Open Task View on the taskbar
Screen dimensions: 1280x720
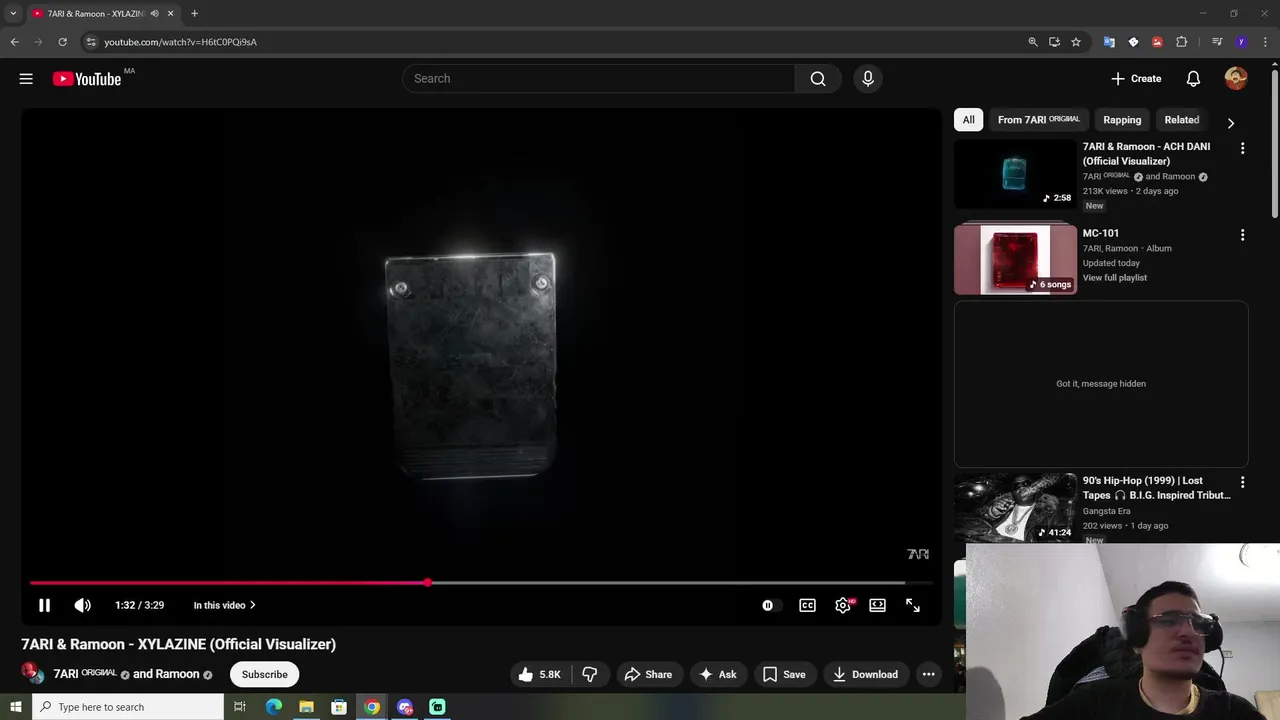click(240, 707)
